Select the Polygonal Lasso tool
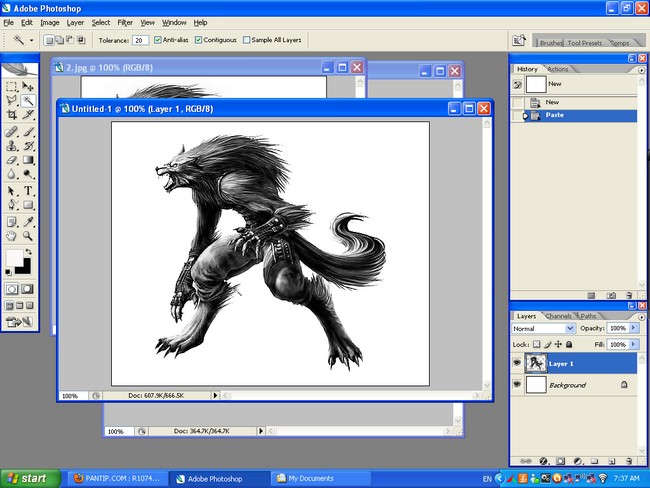650x488 pixels. point(12,100)
